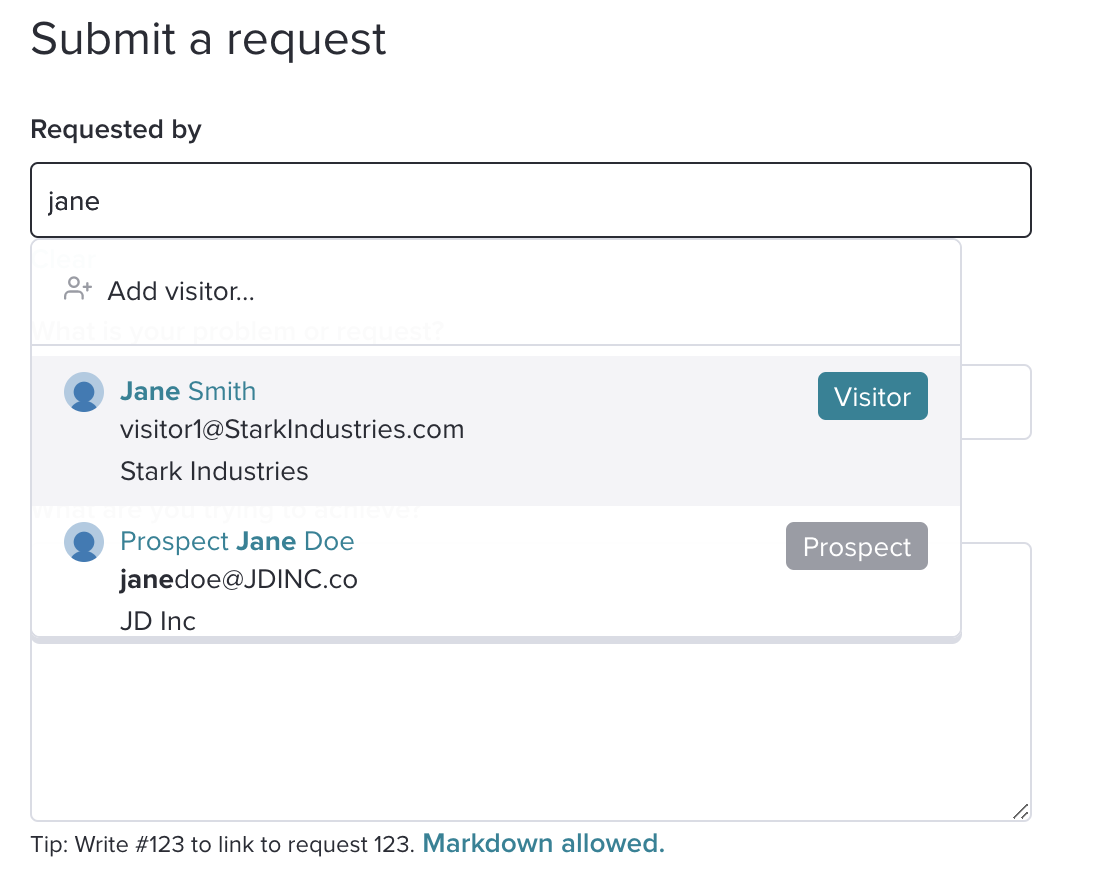Open the Markdown allowed link
The height and width of the screenshot is (892, 1114).
coord(544,843)
